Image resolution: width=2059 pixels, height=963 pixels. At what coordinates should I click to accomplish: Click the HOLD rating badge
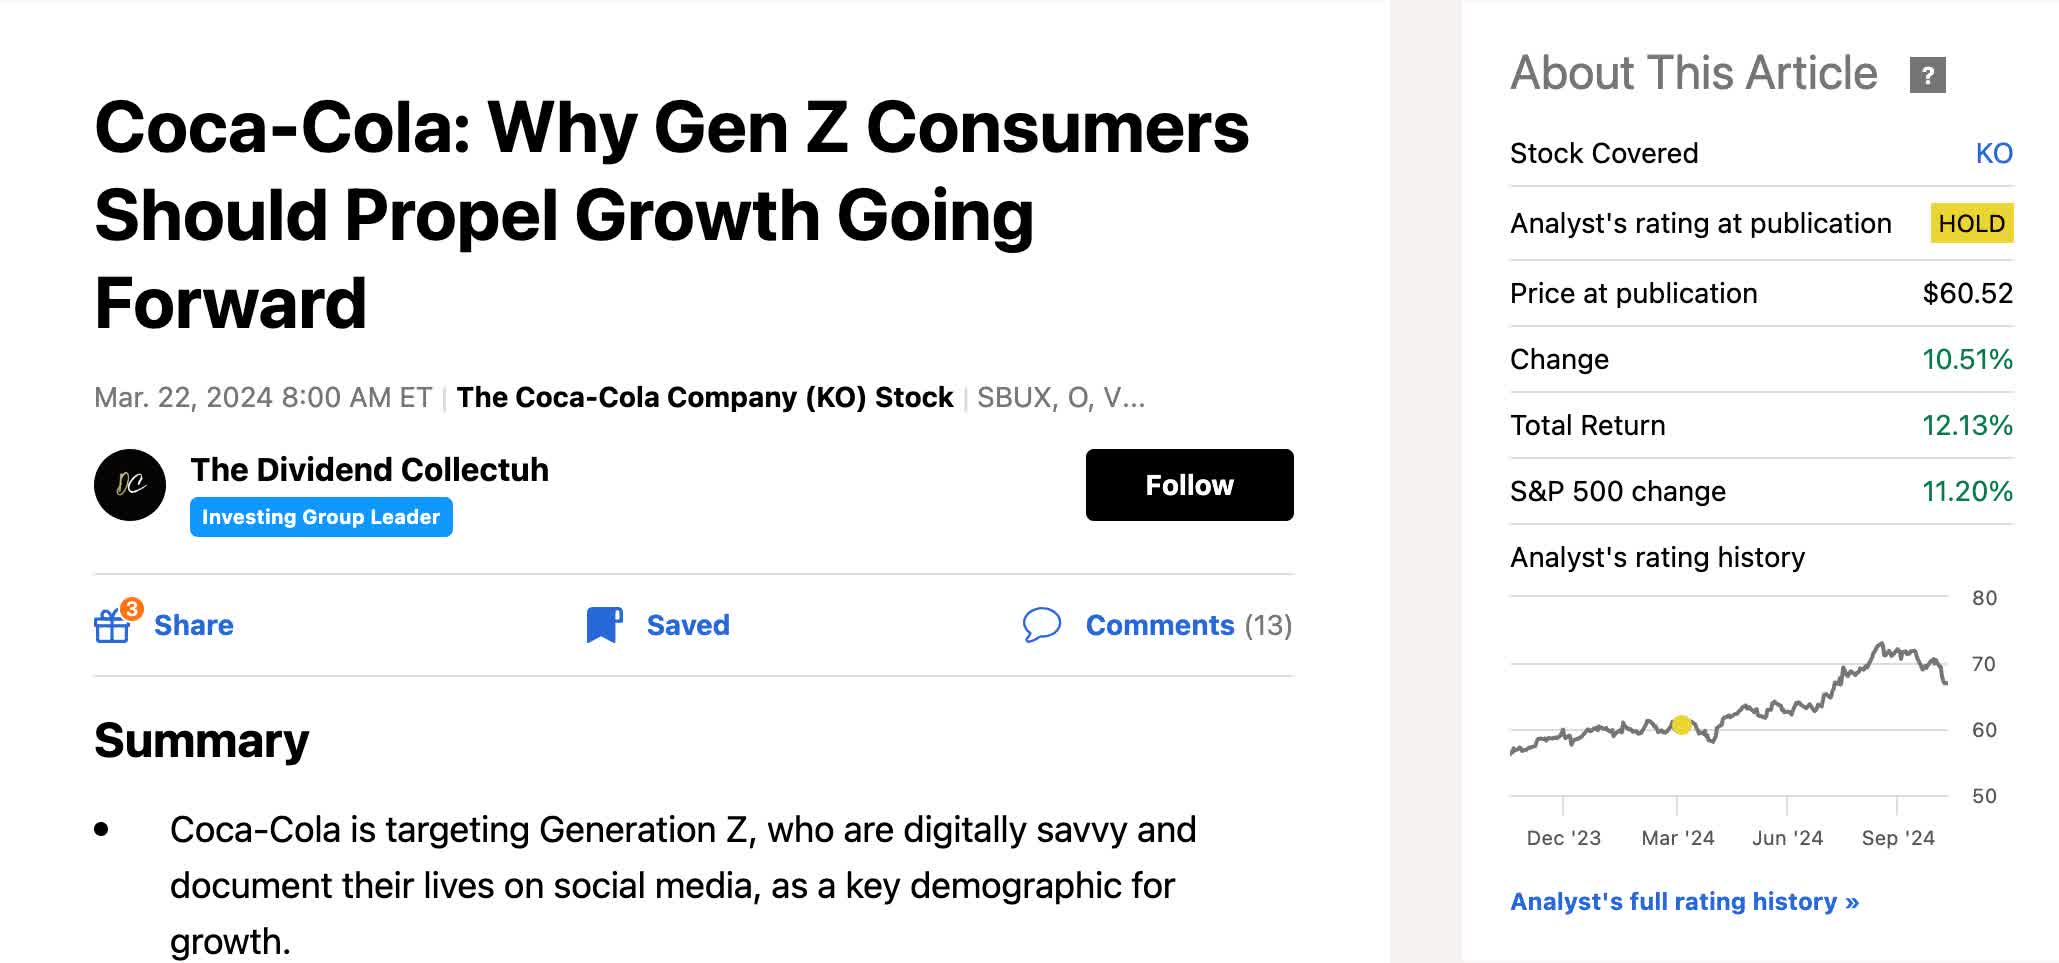tap(1971, 223)
